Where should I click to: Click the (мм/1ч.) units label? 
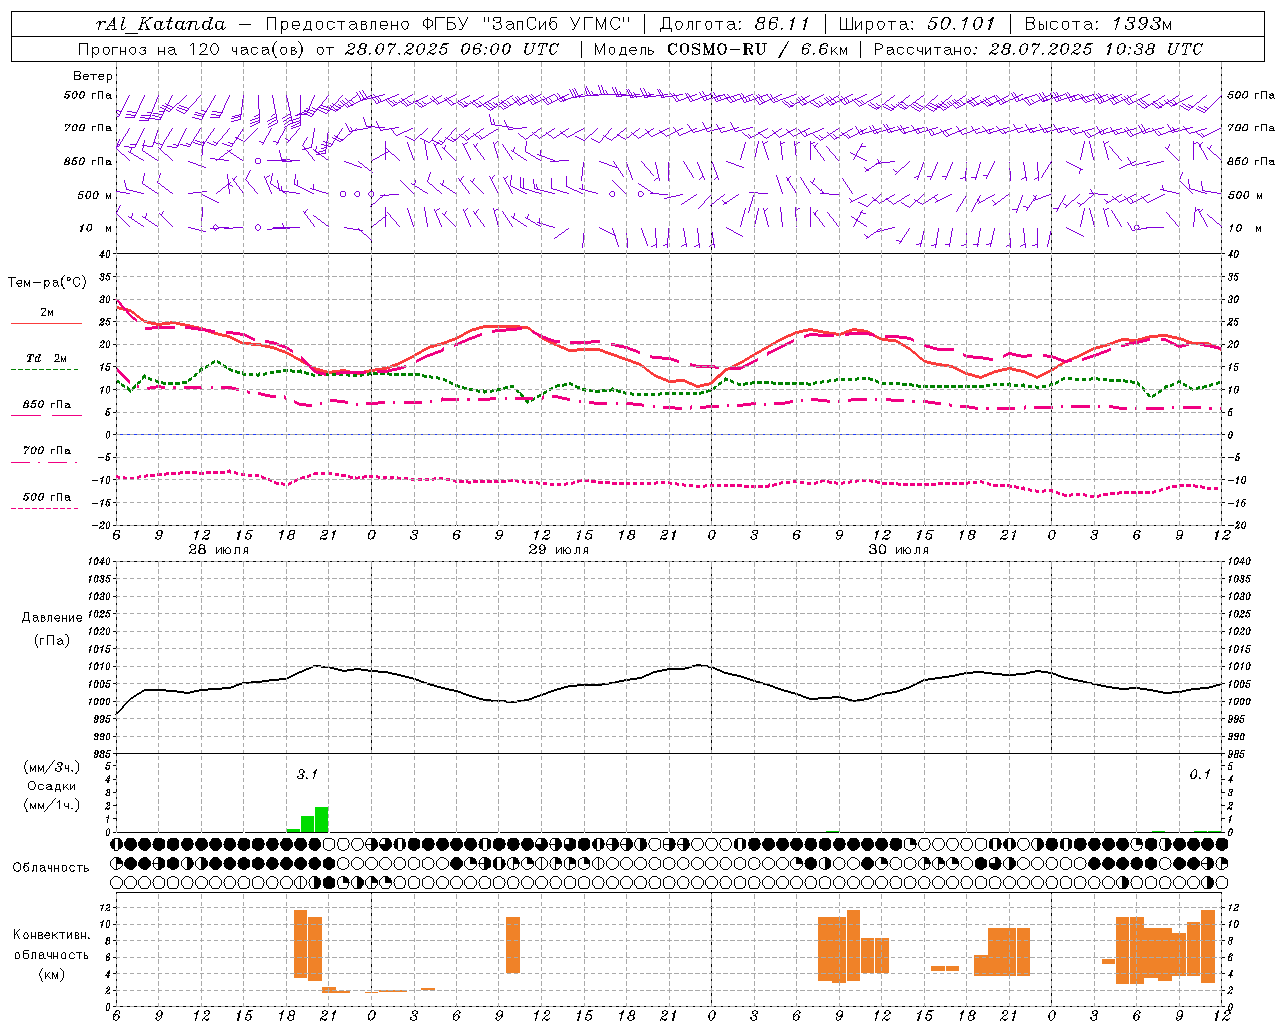pyautogui.click(x=51, y=805)
